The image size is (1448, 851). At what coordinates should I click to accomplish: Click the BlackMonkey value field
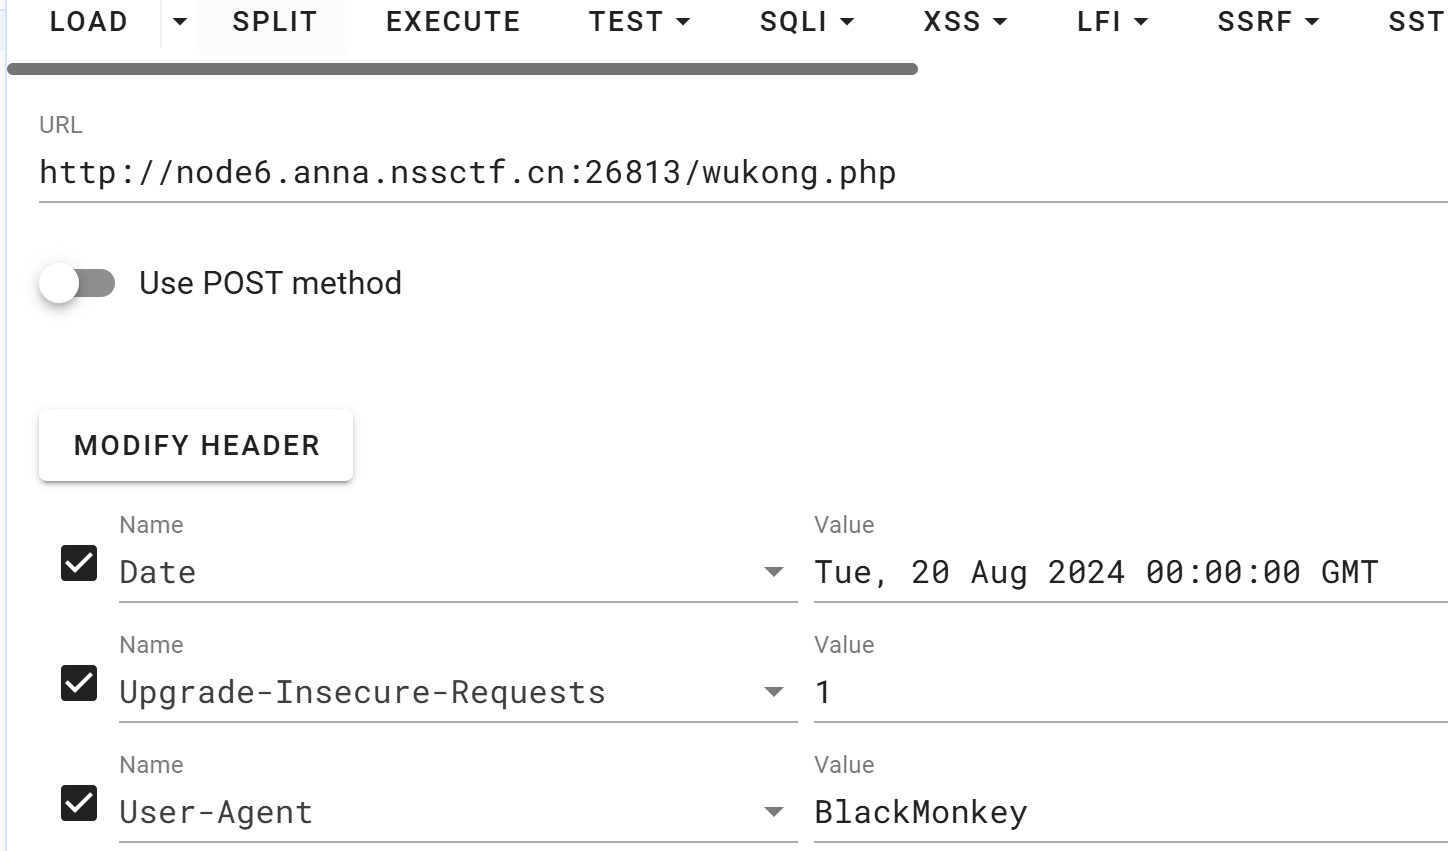click(x=1131, y=812)
